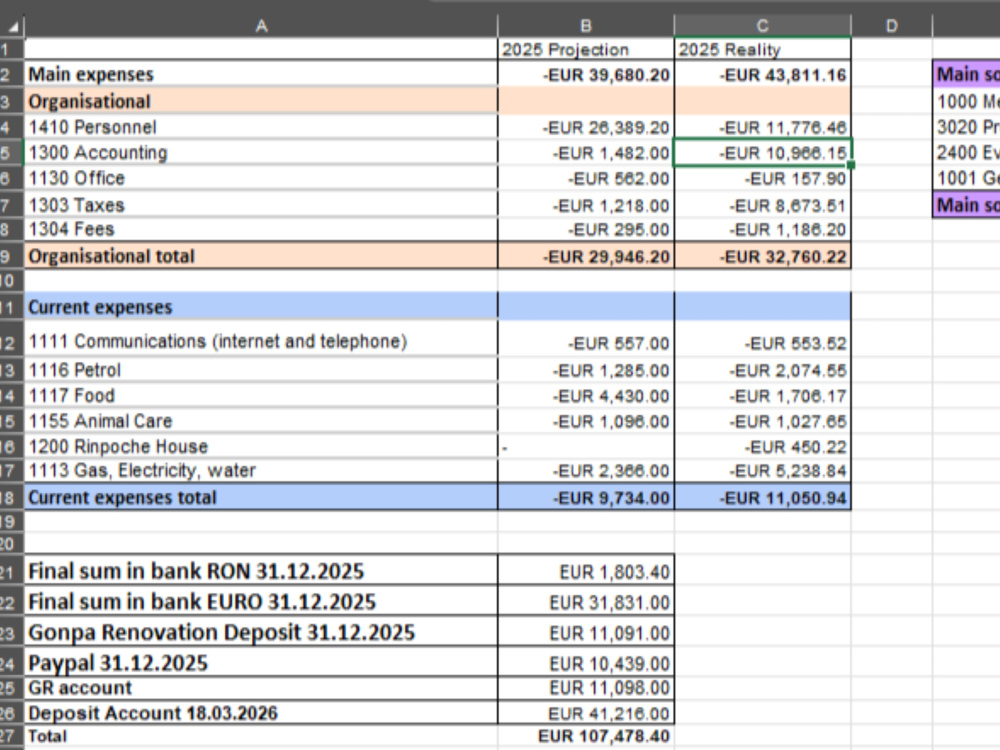
Task: Select the 'Current expenses' heading cell
Action: click(x=261, y=307)
